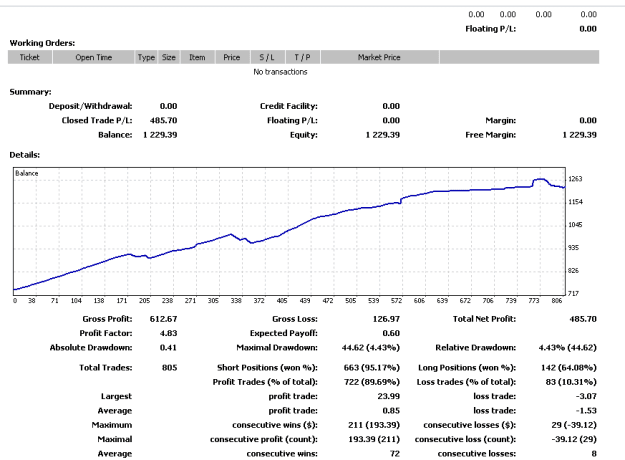Click the Margin label in Summary

[501, 120]
